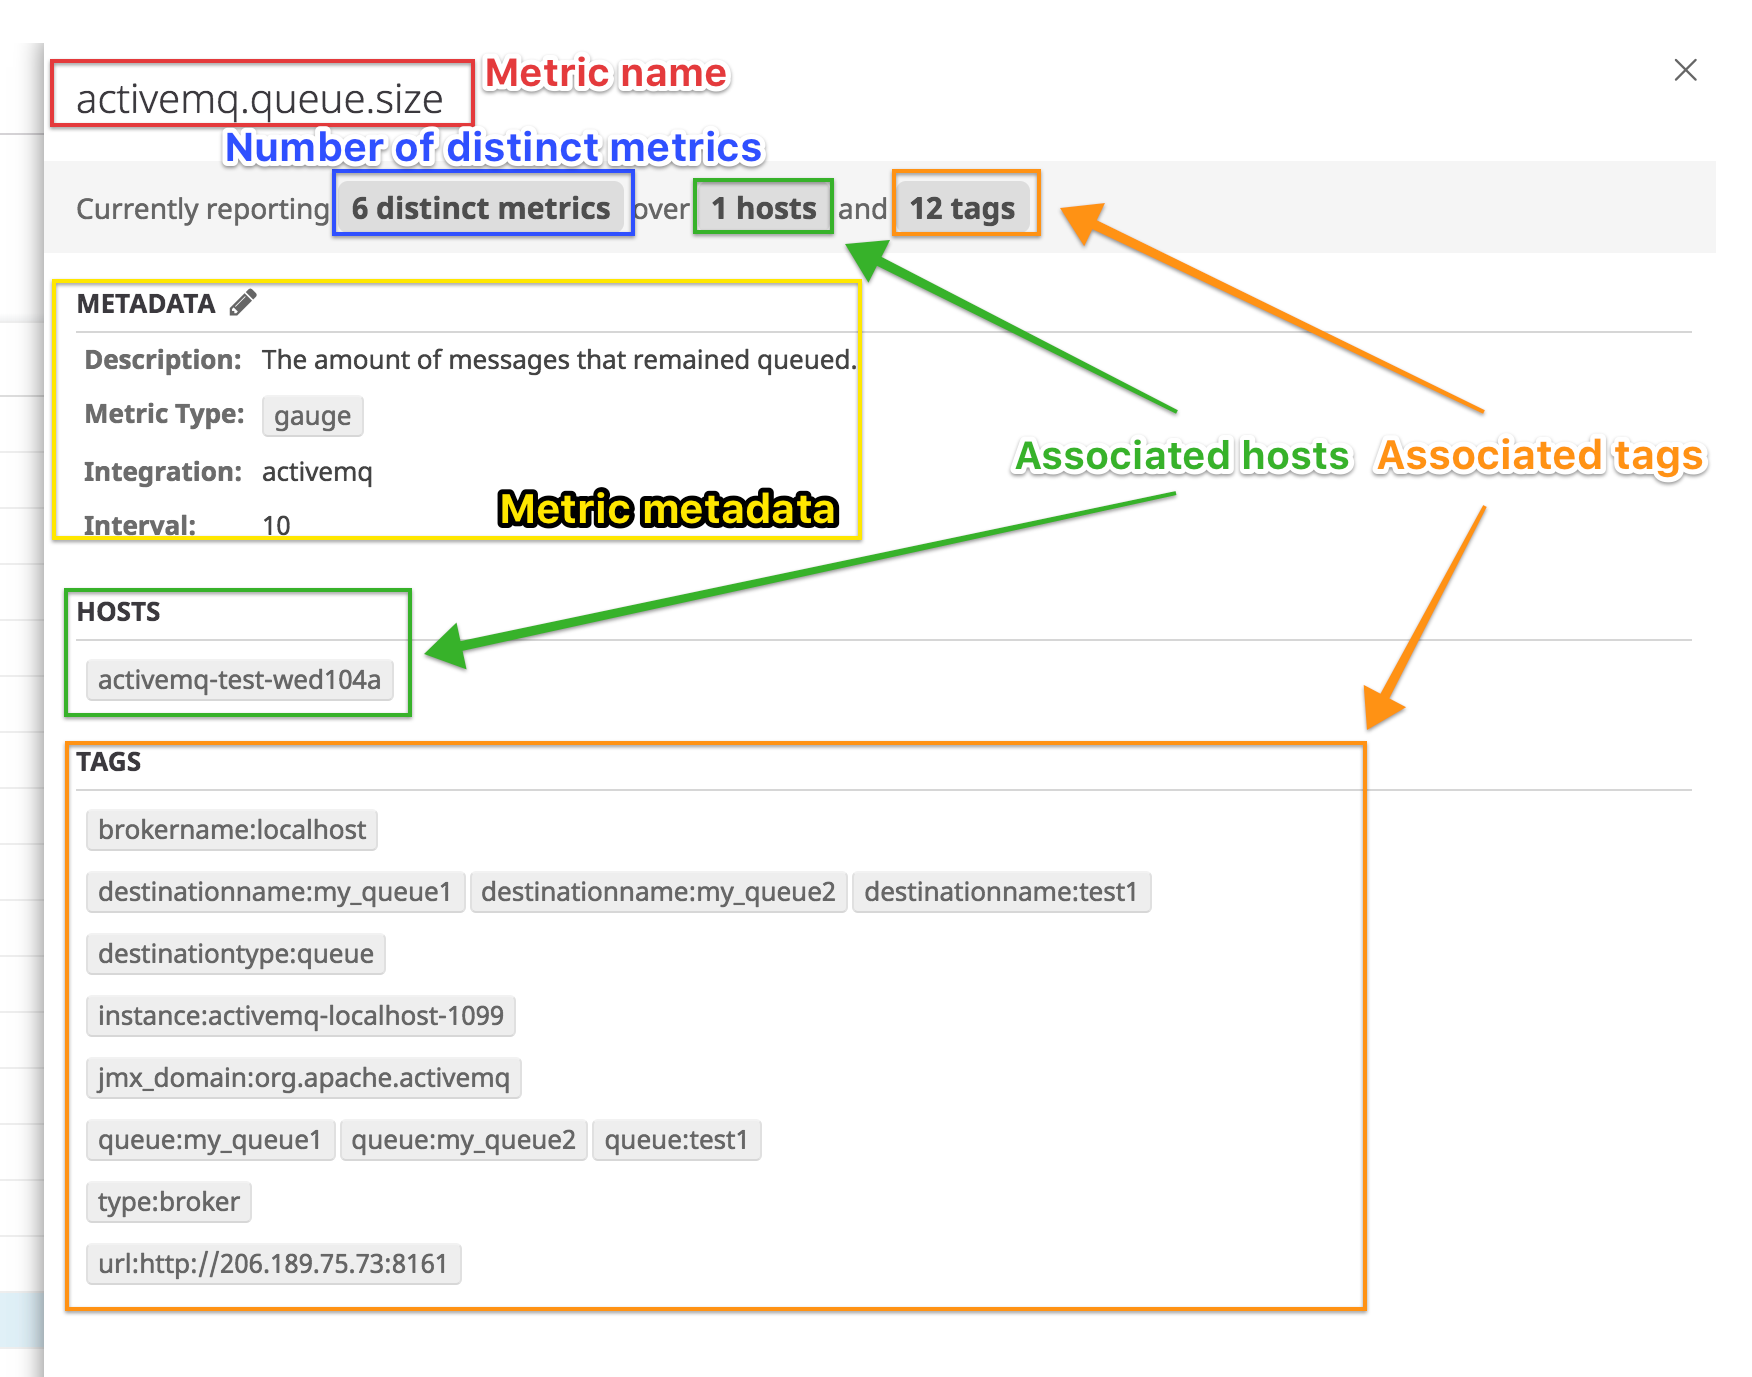
Task: Click the pencil icon to edit metadata
Action: [242, 302]
